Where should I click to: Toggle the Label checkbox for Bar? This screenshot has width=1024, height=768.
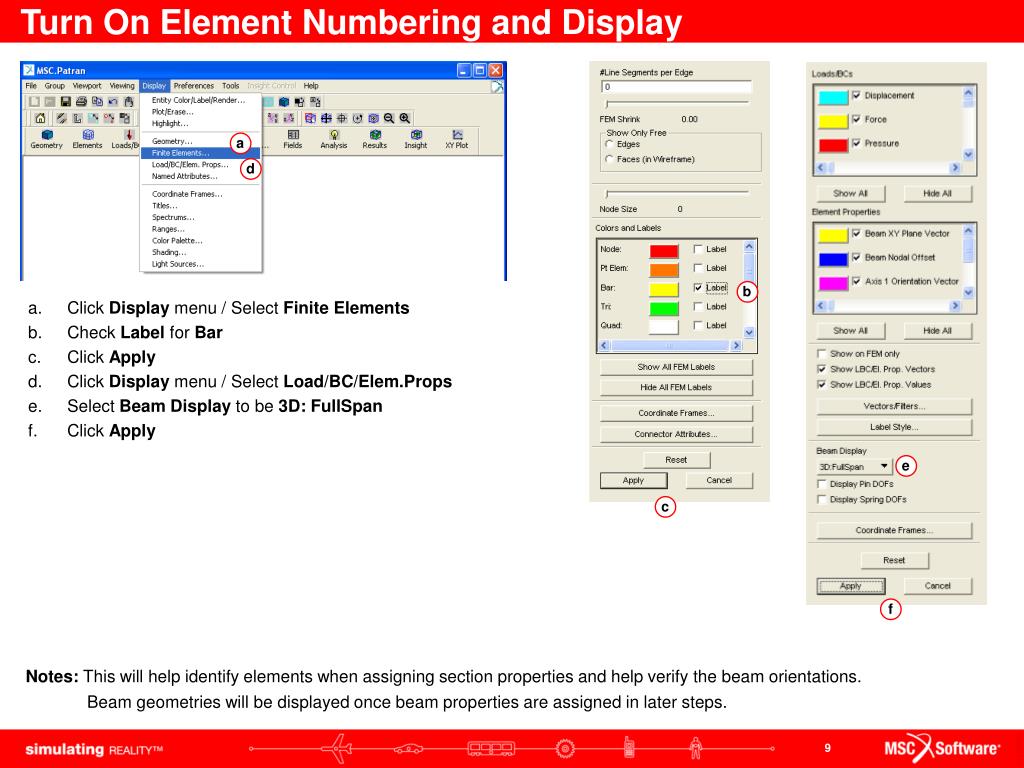pyautogui.click(x=697, y=287)
